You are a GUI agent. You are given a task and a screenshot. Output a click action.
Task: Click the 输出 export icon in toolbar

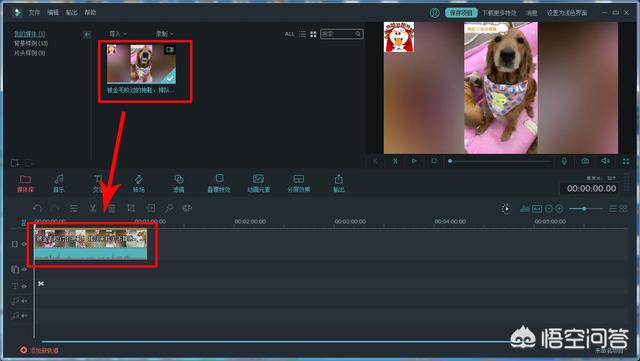[338, 183]
